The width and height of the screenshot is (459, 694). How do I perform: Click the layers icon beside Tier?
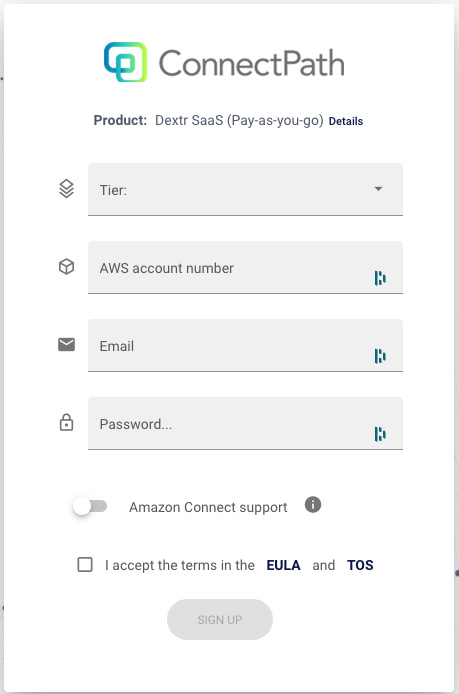point(66,189)
